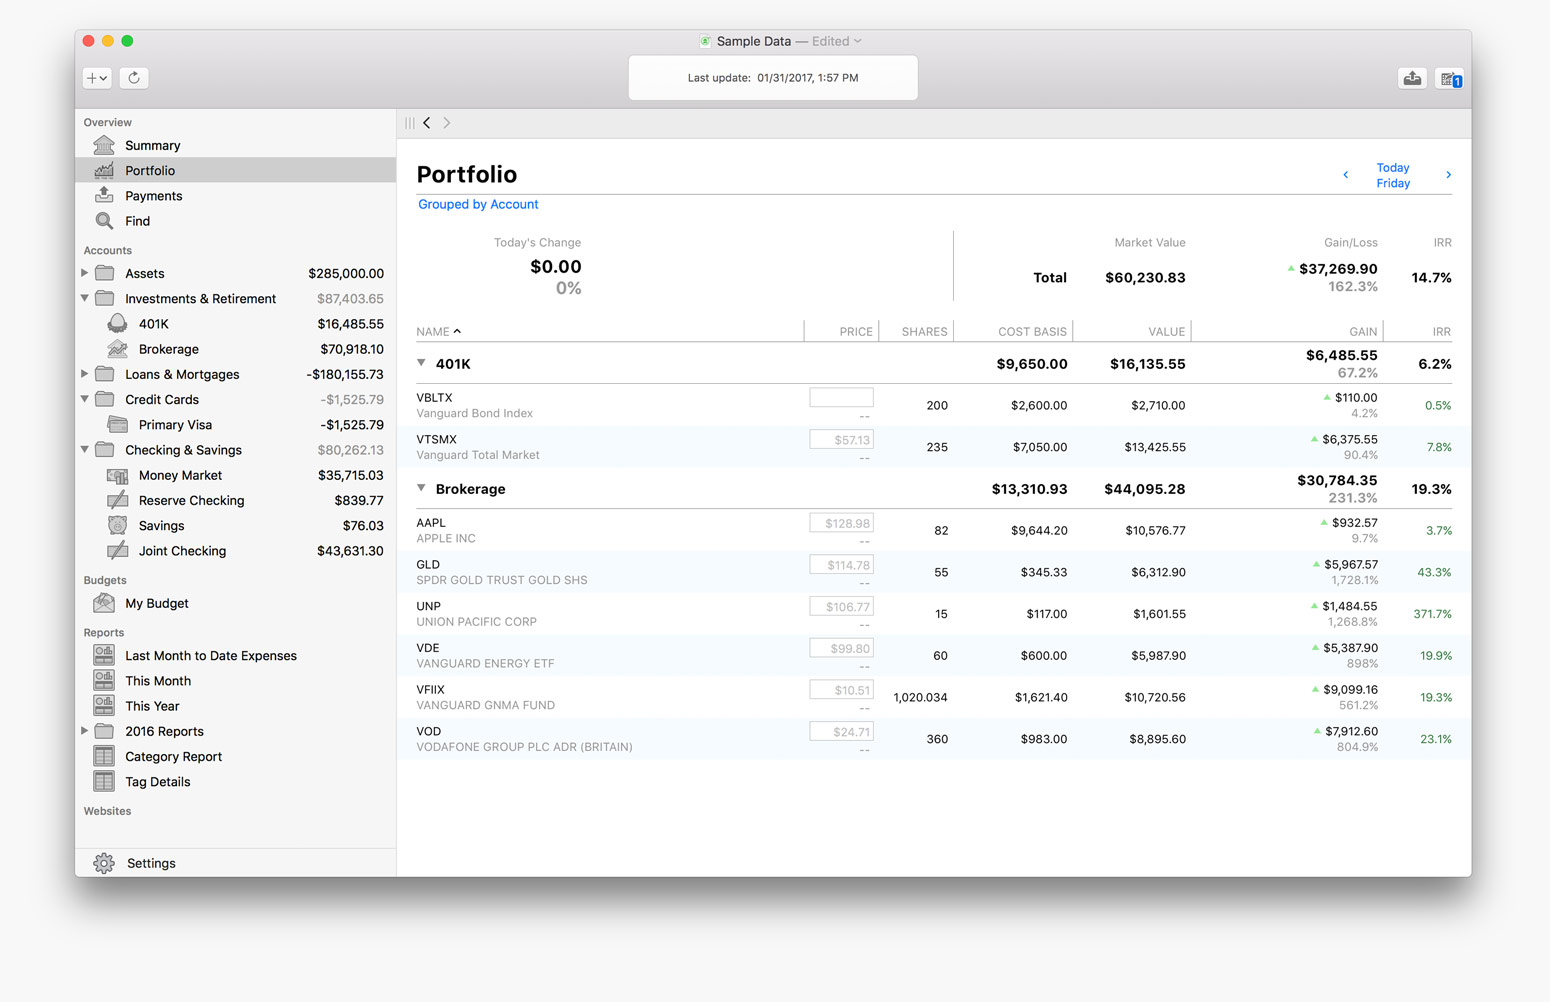Expand the Assets account group
The width and height of the screenshot is (1550, 1002).
tap(85, 272)
